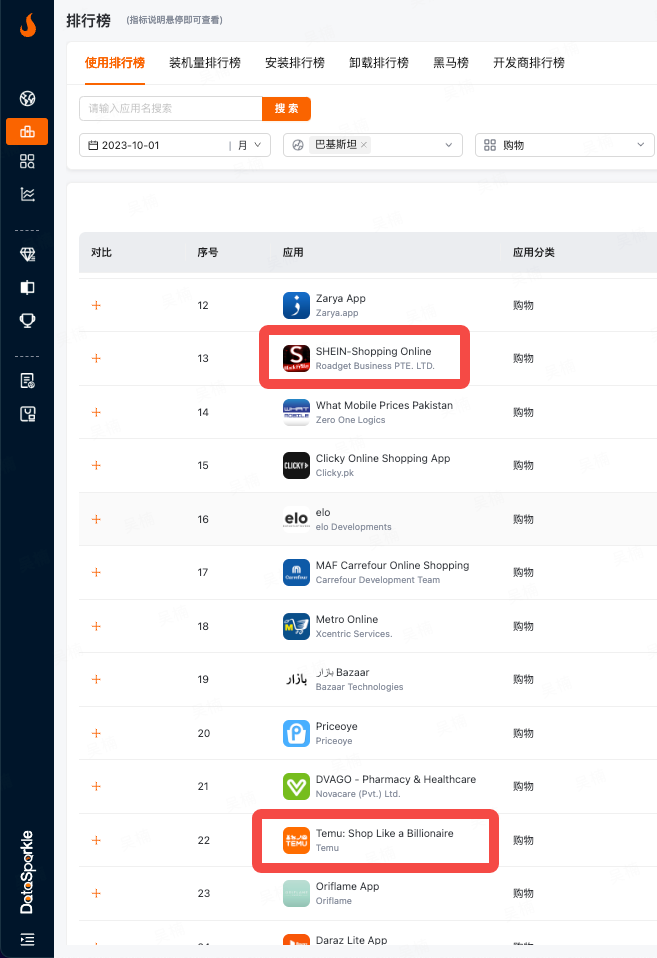Switch to the 黑马榜 tab
657x958 pixels.
(x=451, y=63)
